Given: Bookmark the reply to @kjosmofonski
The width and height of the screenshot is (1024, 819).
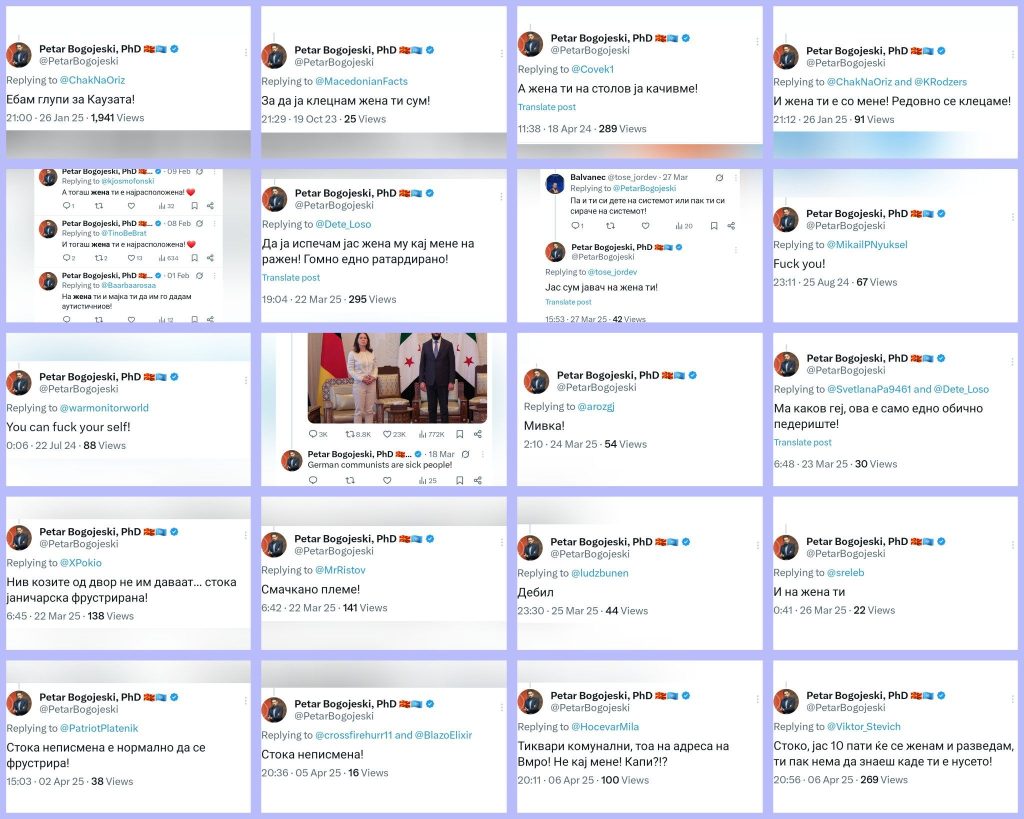Looking at the screenshot, I should (195, 205).
